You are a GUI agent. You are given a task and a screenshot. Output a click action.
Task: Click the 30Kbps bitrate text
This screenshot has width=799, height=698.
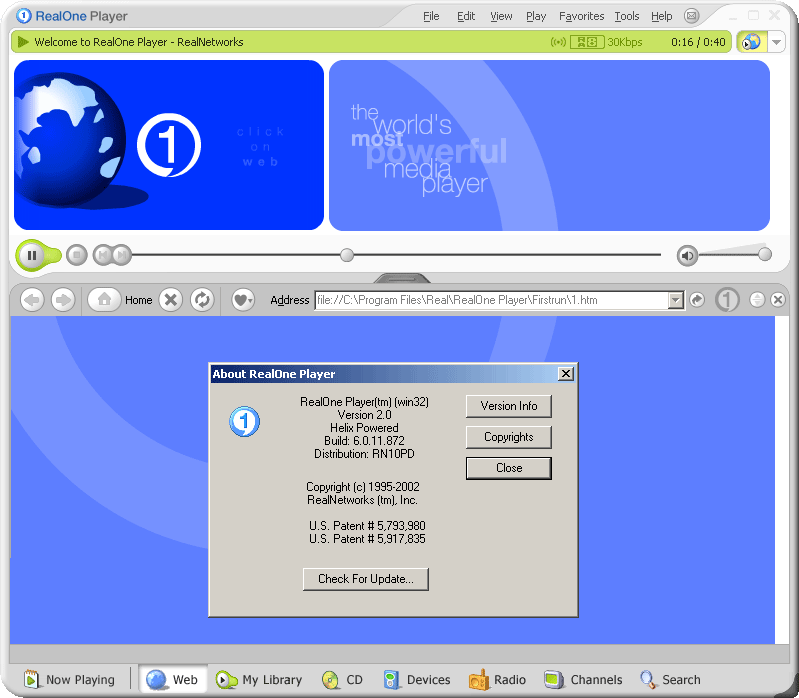(625, 42)
